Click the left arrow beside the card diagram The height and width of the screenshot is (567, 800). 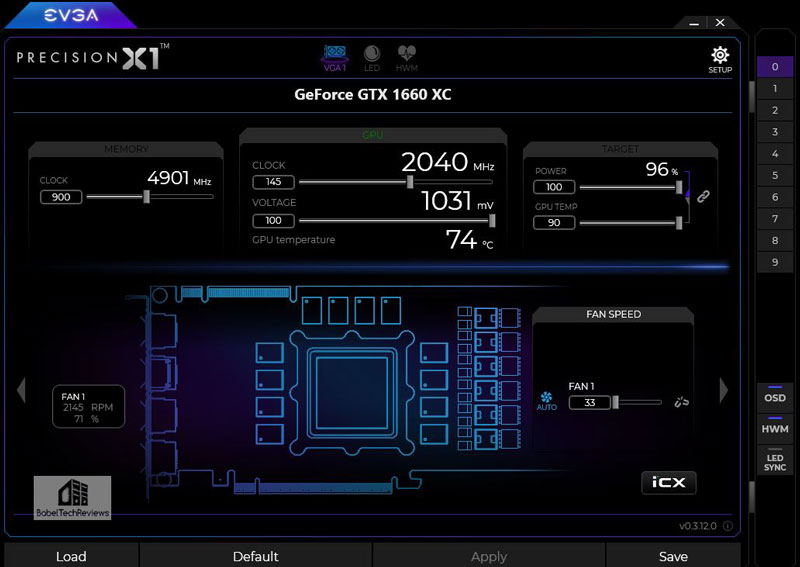pyautogui.click(x=21, y=390)
